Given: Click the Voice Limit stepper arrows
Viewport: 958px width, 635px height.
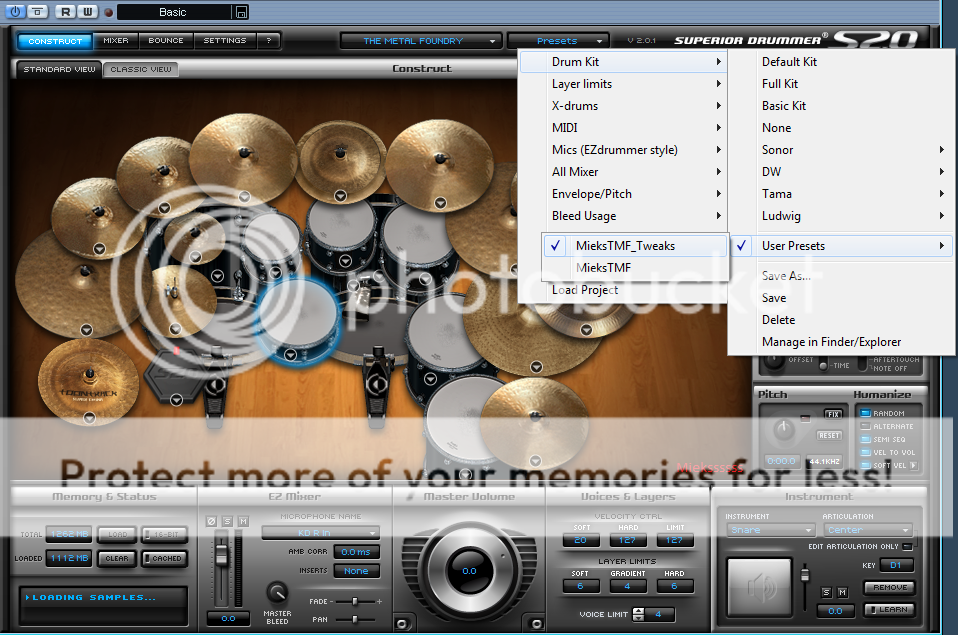Looking at the screenshot, I should point(638,614).
